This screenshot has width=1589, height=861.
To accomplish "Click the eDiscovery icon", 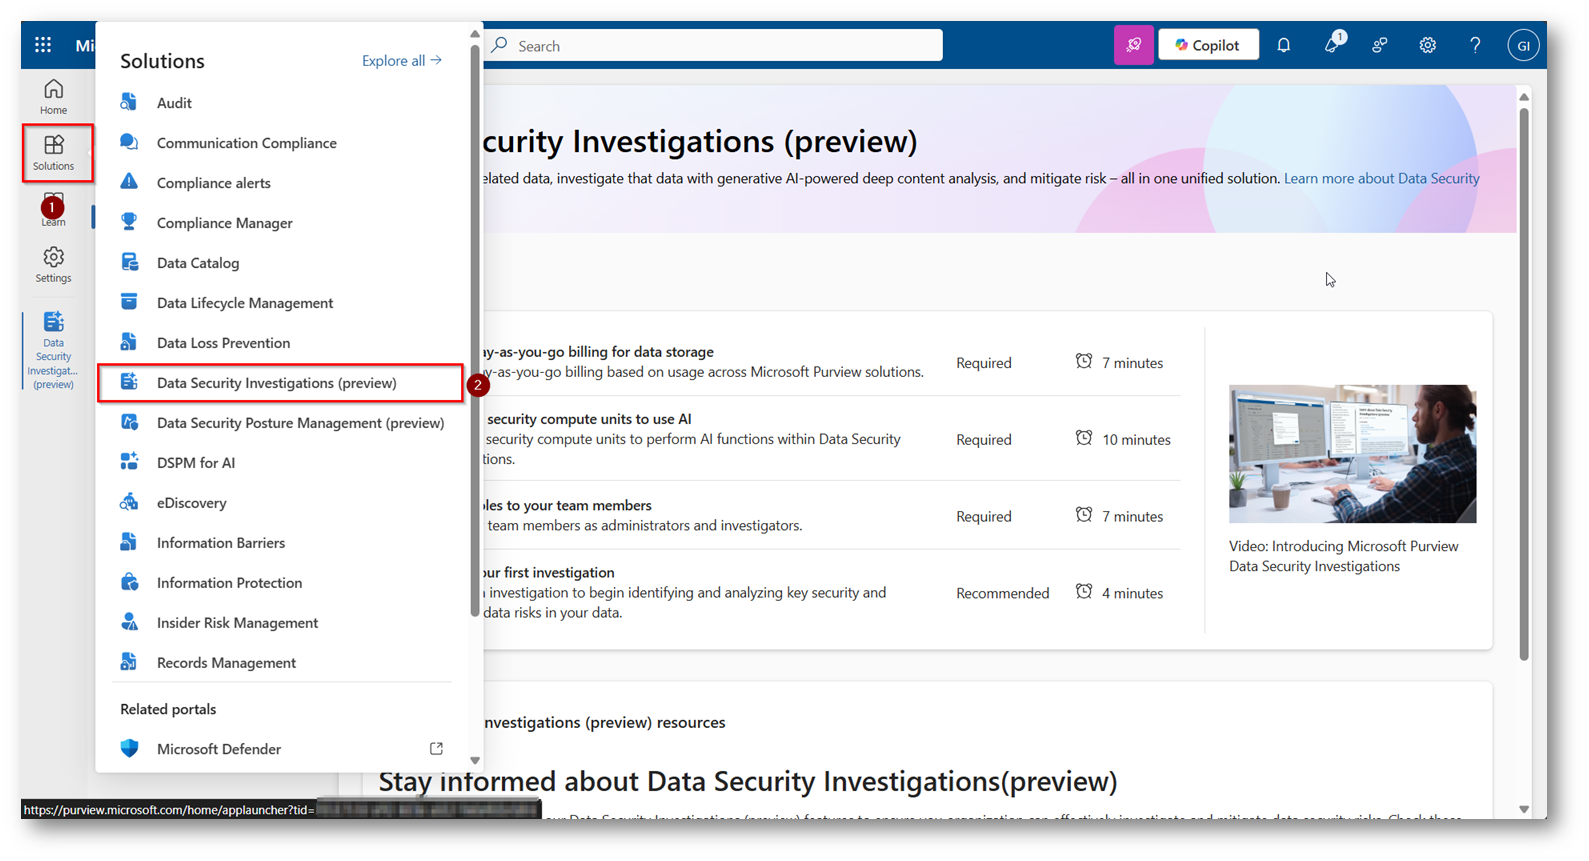I will [129, 502].
